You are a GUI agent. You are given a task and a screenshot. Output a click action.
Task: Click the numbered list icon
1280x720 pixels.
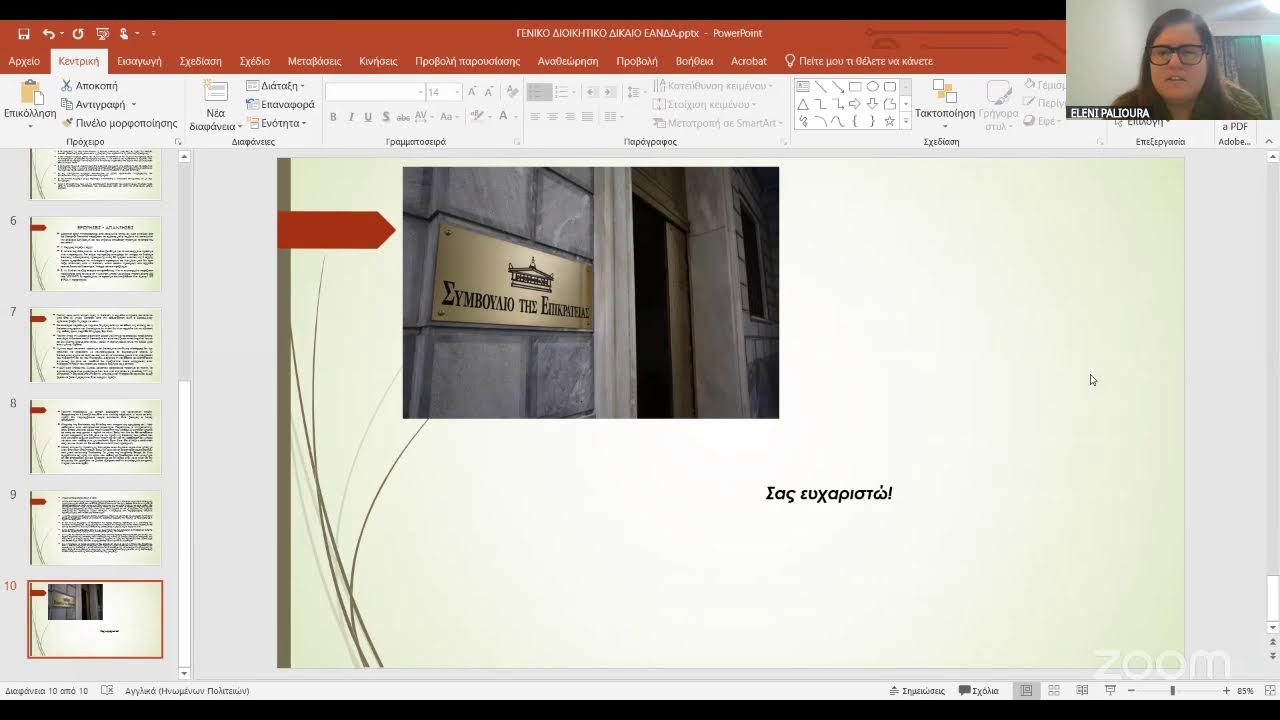[561, 92]
